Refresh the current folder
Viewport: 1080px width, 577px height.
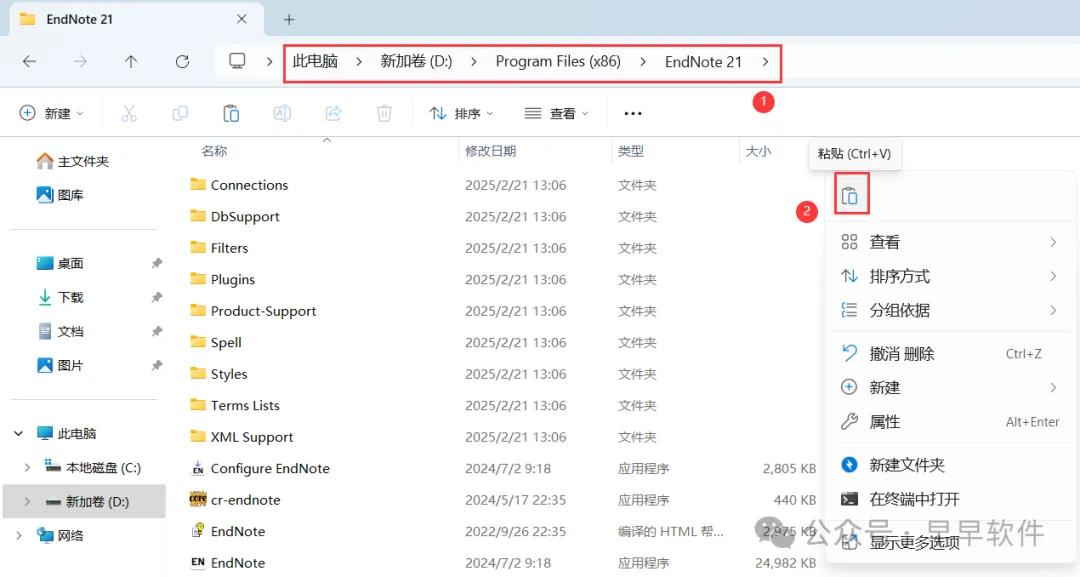[182, 62]
